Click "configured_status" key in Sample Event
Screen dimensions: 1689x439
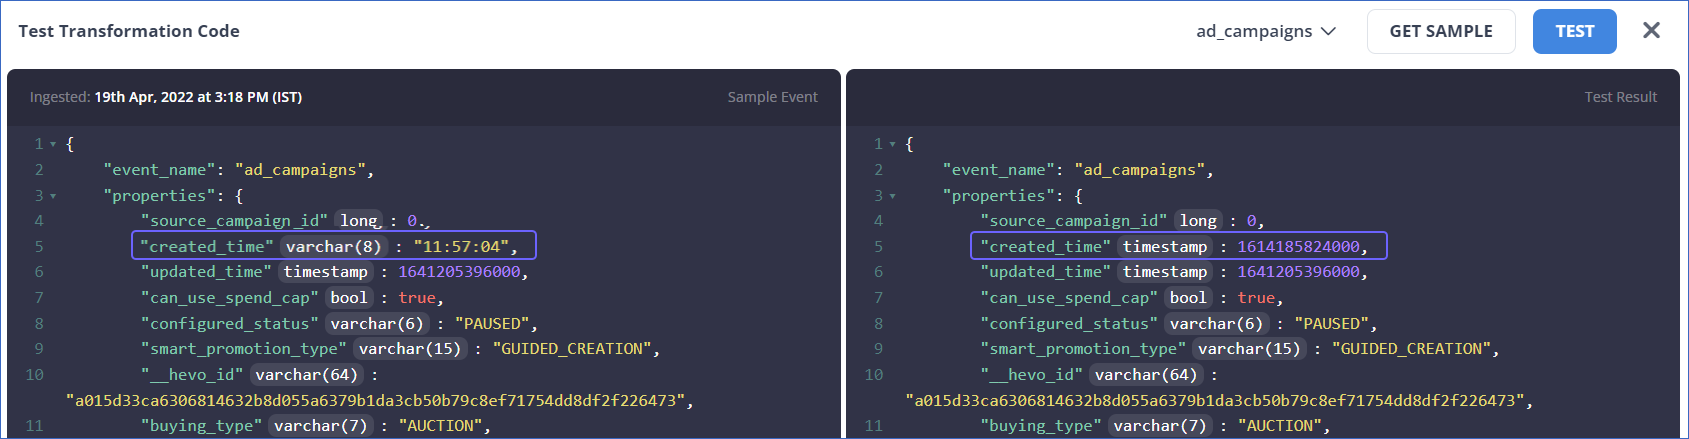click(x=230, y=324)
